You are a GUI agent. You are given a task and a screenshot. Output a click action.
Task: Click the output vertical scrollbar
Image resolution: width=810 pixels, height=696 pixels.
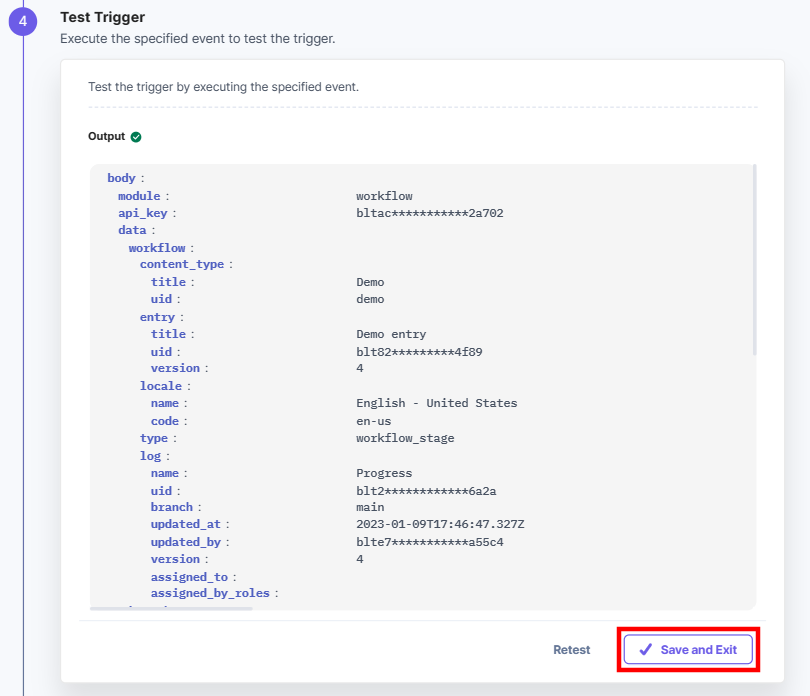(x=754, y=259)
